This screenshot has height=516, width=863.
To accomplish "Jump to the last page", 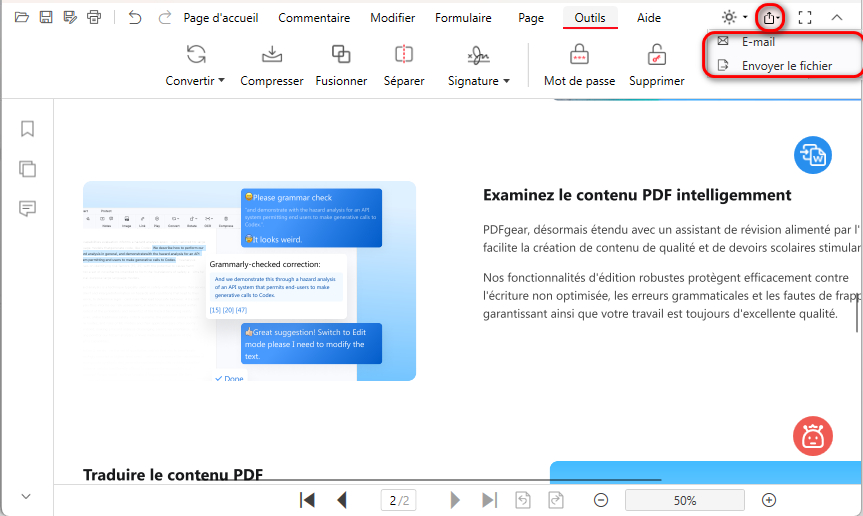I will coord(489,500).
